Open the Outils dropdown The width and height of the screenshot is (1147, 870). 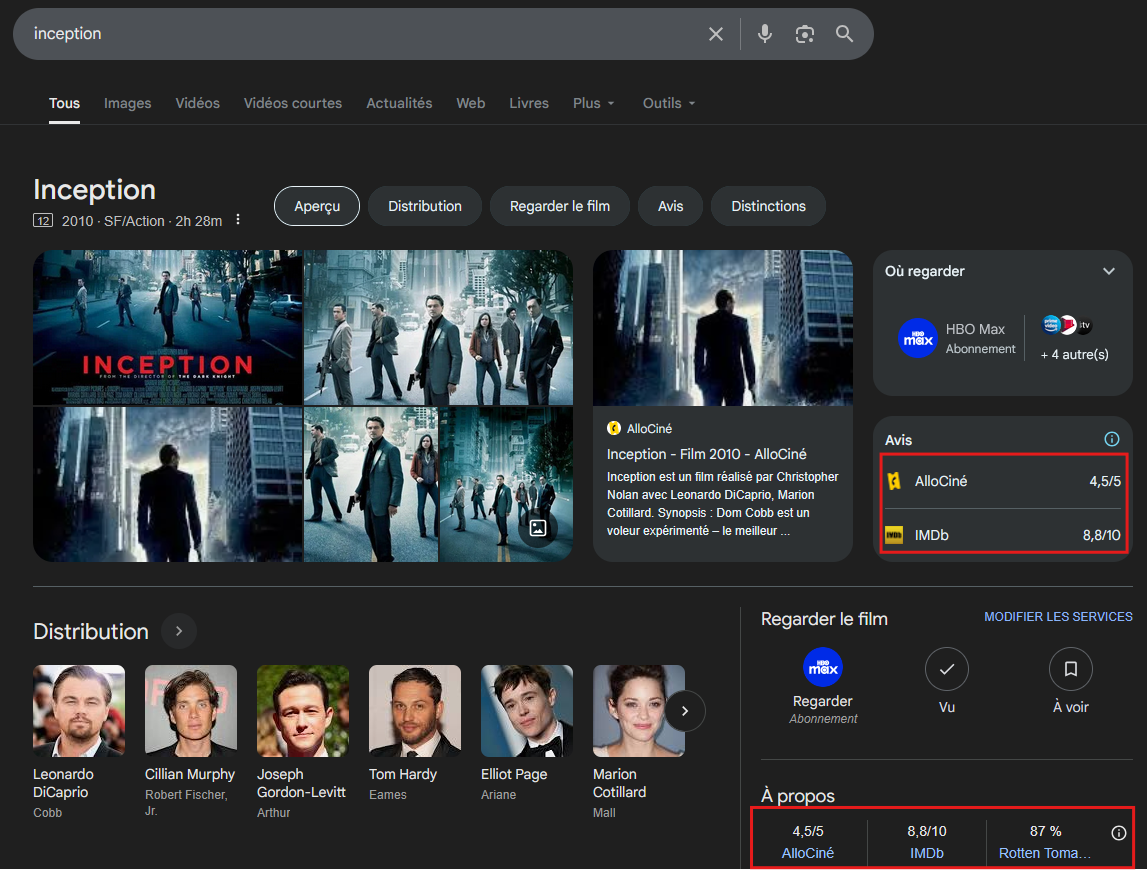pyautogui.click(x=669, y=103)
